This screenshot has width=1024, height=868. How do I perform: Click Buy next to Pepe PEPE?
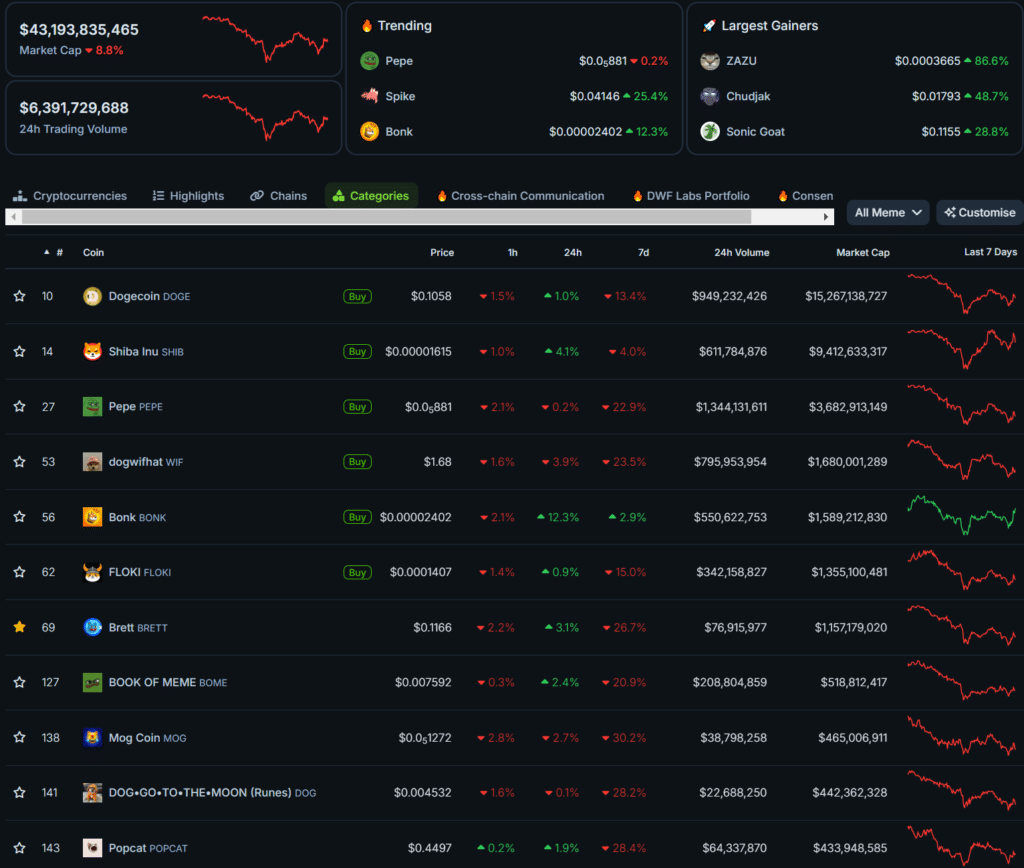[x=357, y=407]
